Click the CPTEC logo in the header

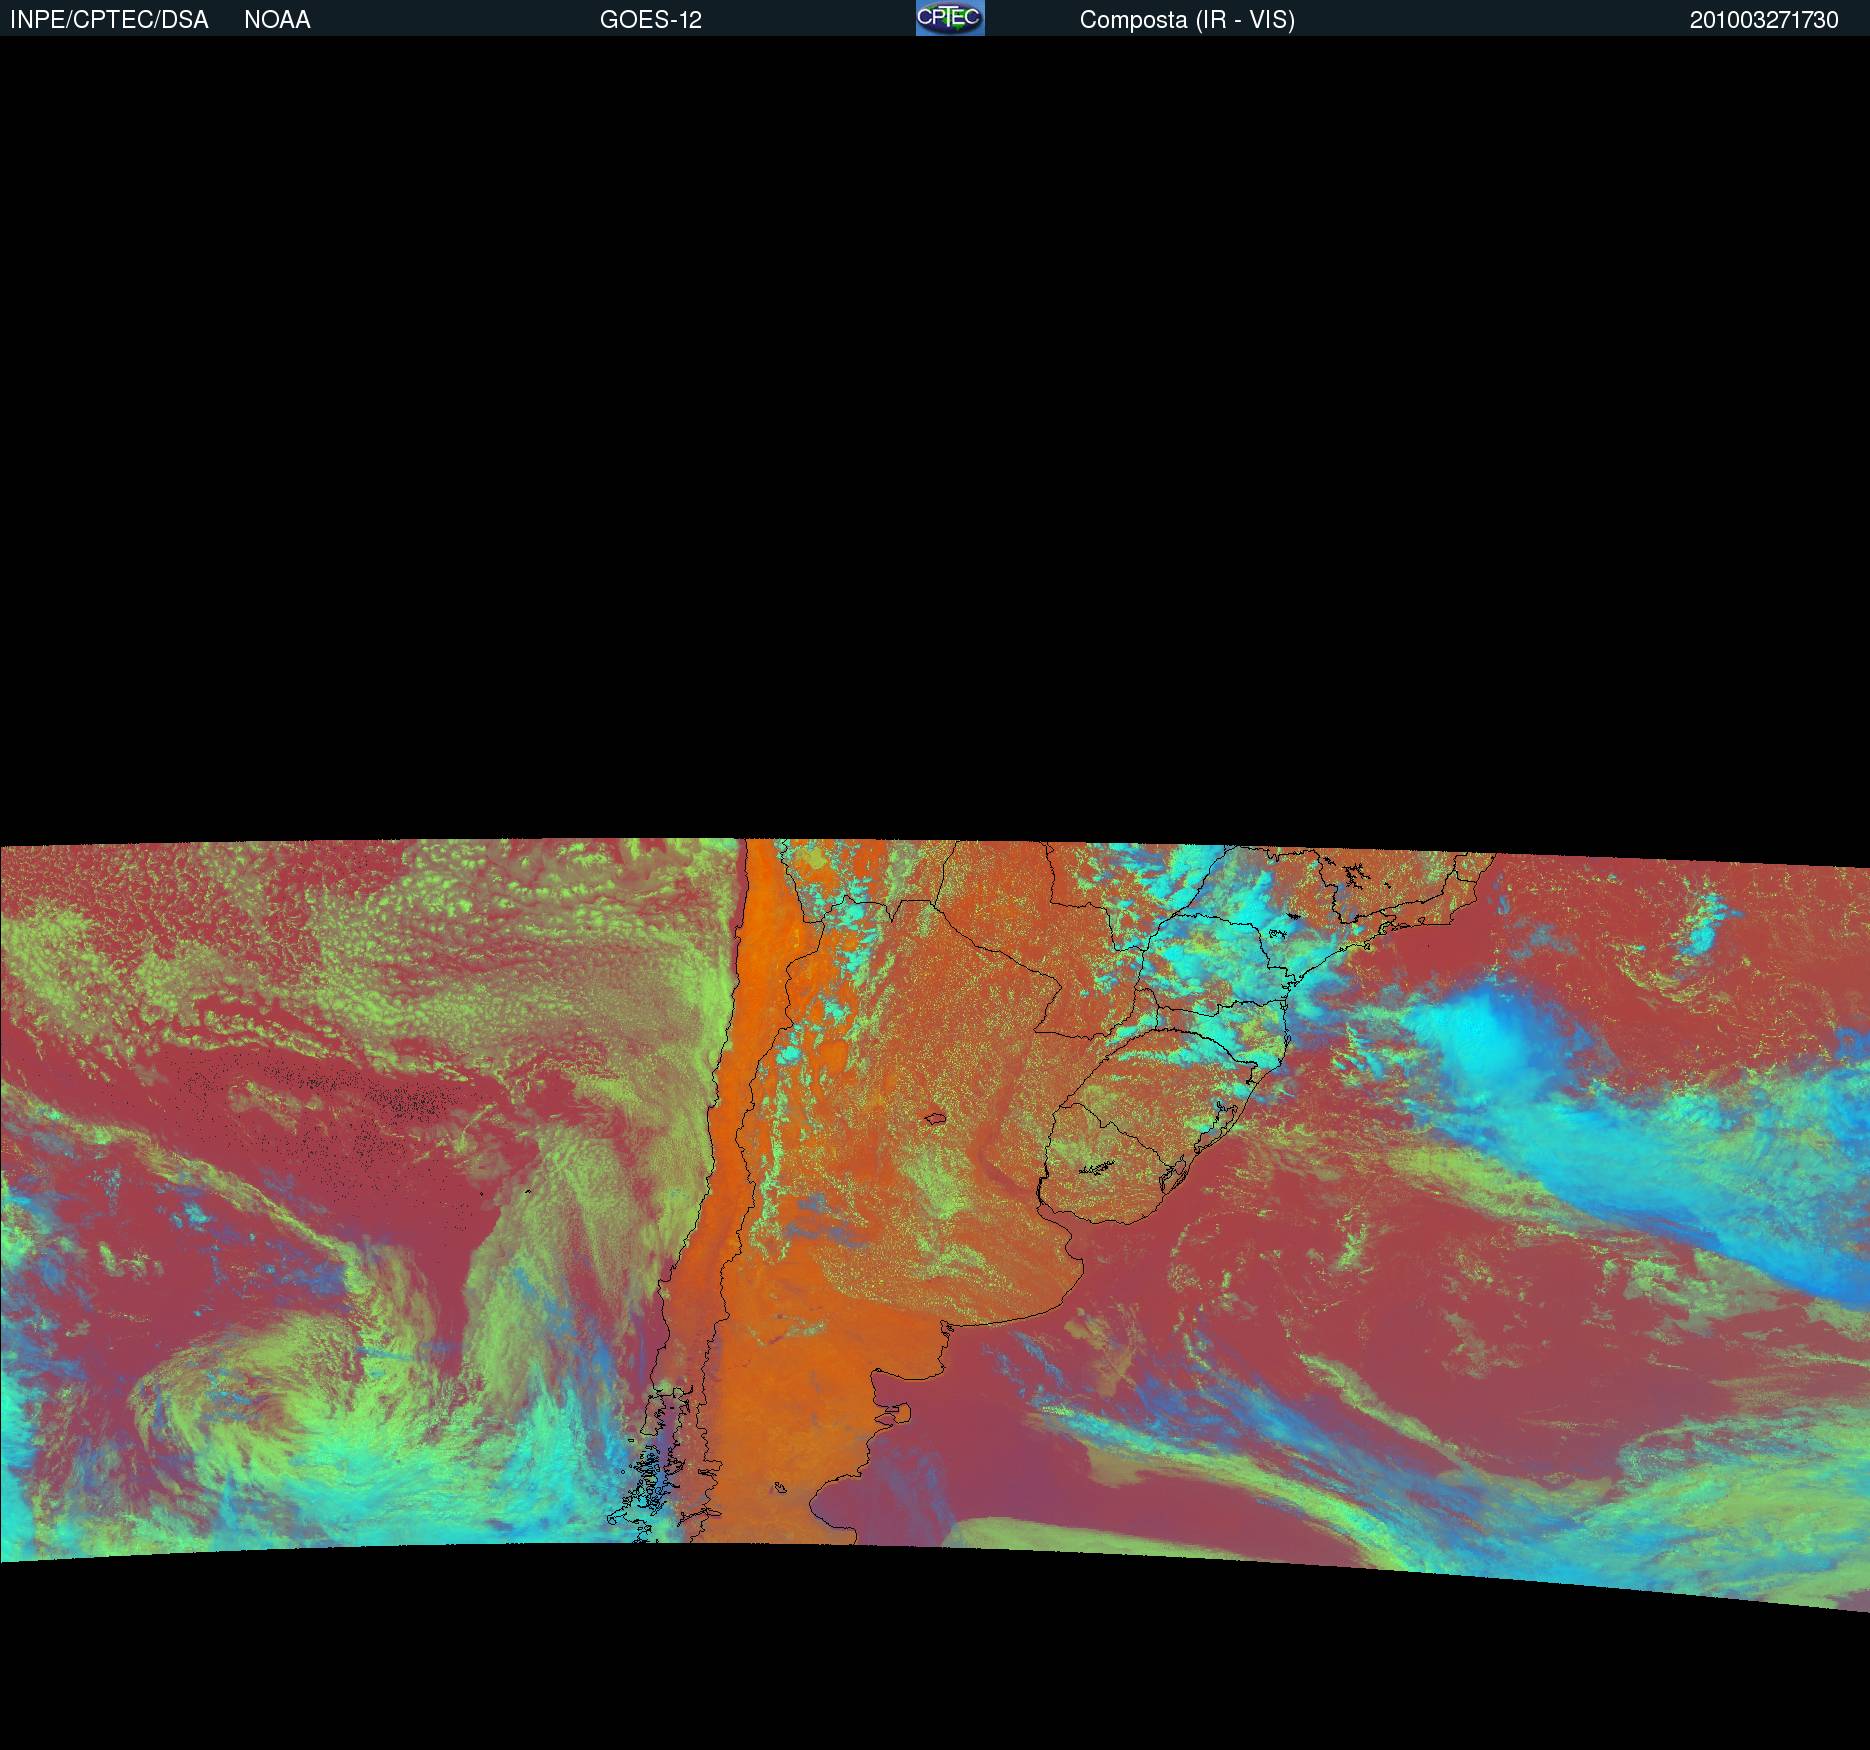[x=949, y=18]
